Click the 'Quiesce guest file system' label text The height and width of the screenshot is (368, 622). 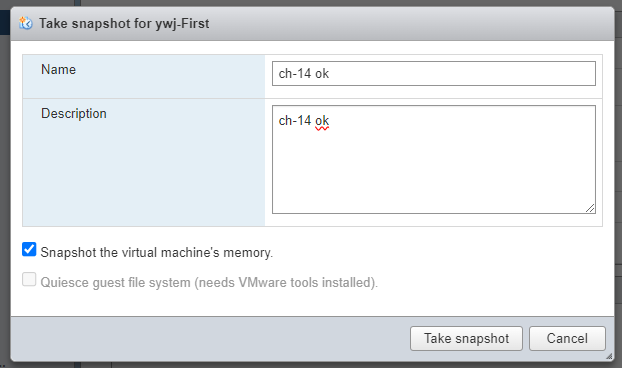tap(209, 282)
